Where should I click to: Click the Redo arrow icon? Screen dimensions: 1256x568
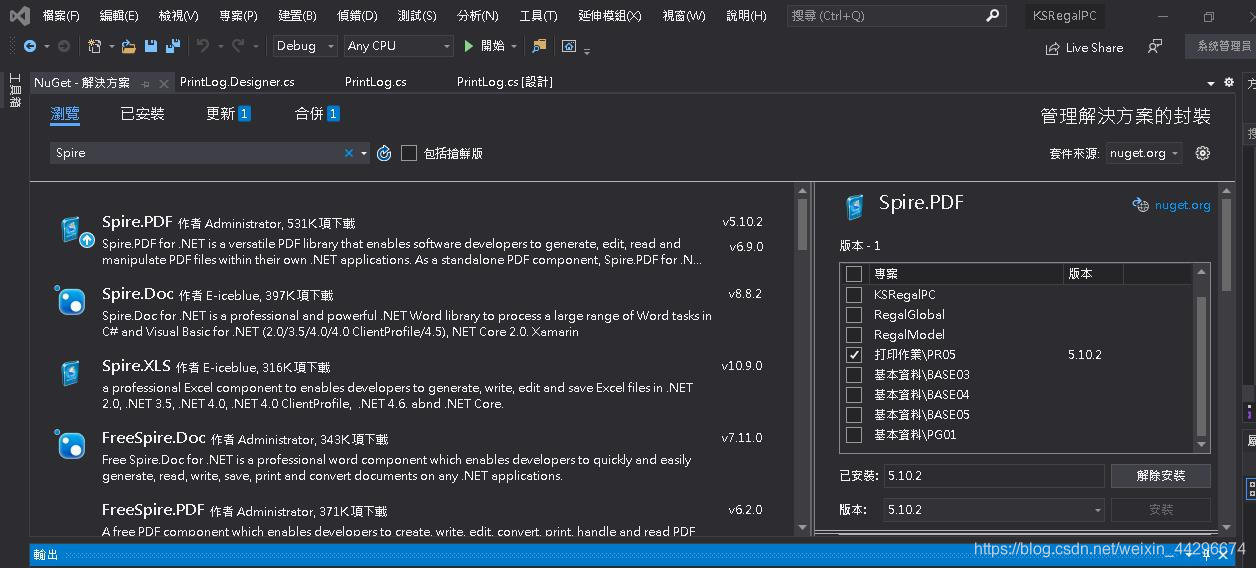(238, 46)
